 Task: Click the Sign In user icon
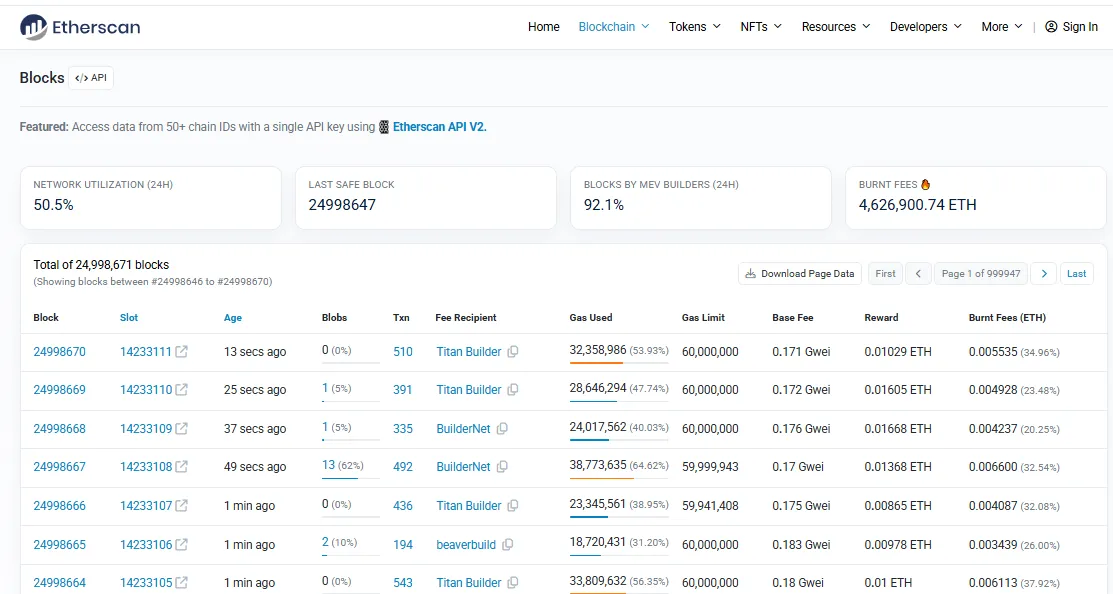[x=1051, y=26]
